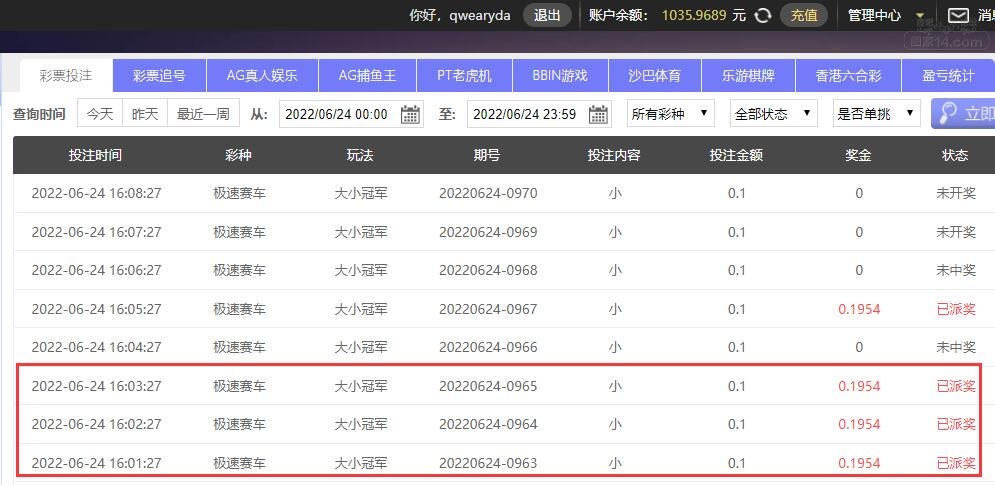Open the 是否单挑 dropdown
The height and width of the screenshot is (485, 995).
tap(876, 114)
